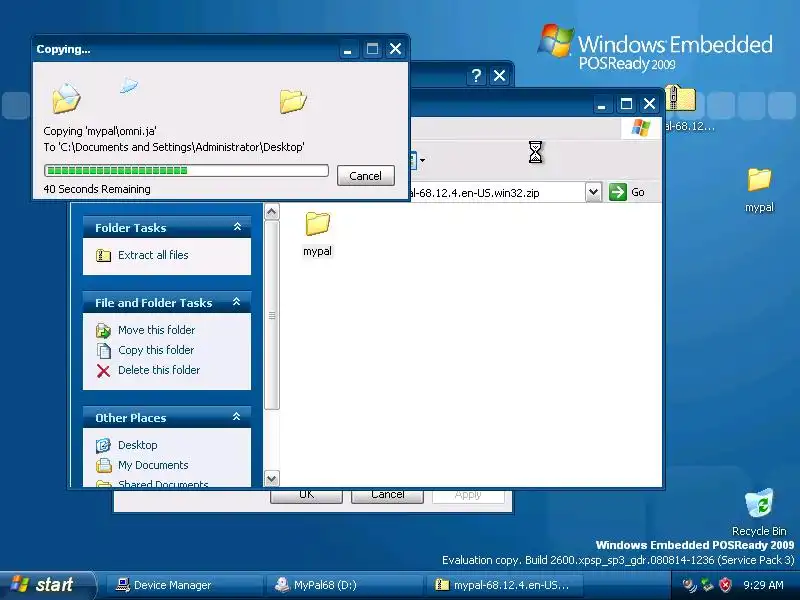Open My Documents from Other Places
The width and height of the screenshot is (800, 600).
pos(153,465)
